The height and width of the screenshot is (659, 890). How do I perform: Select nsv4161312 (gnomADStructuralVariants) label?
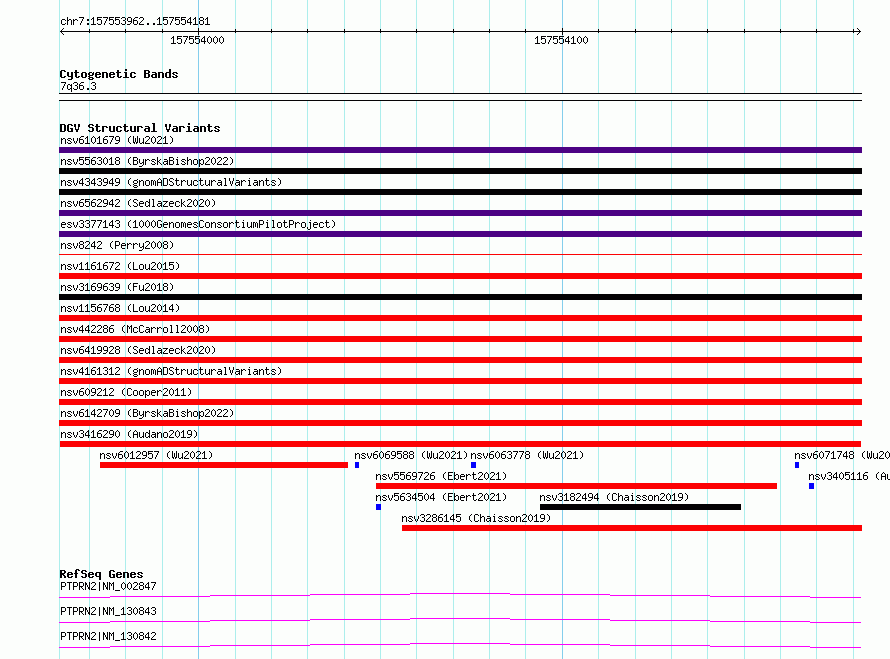point(171,371)
